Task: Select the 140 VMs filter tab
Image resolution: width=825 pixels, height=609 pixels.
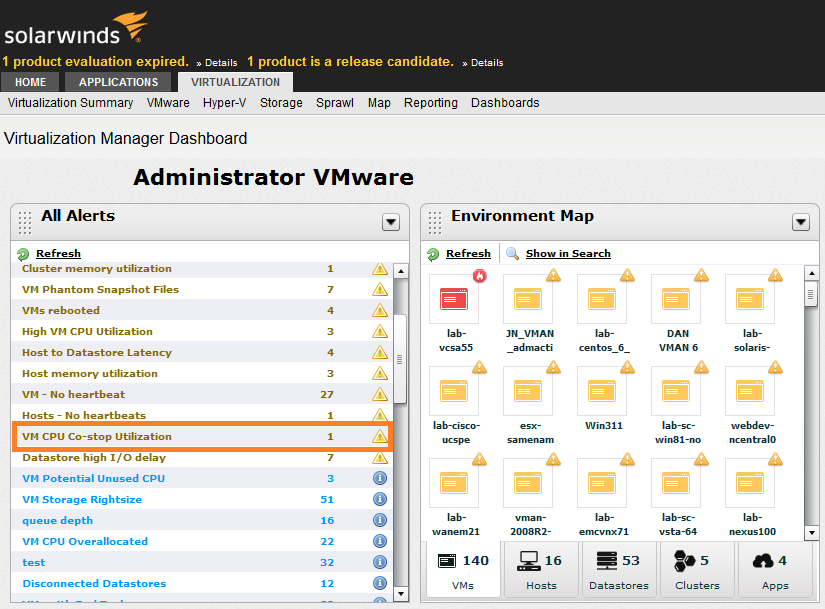Action: 463,570
